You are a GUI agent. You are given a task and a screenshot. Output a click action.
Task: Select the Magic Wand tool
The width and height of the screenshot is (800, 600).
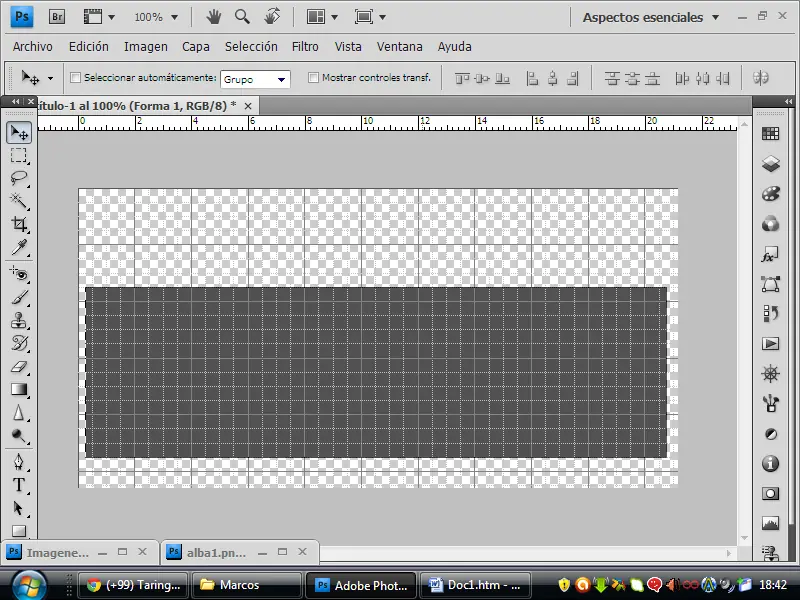point(19,201)
